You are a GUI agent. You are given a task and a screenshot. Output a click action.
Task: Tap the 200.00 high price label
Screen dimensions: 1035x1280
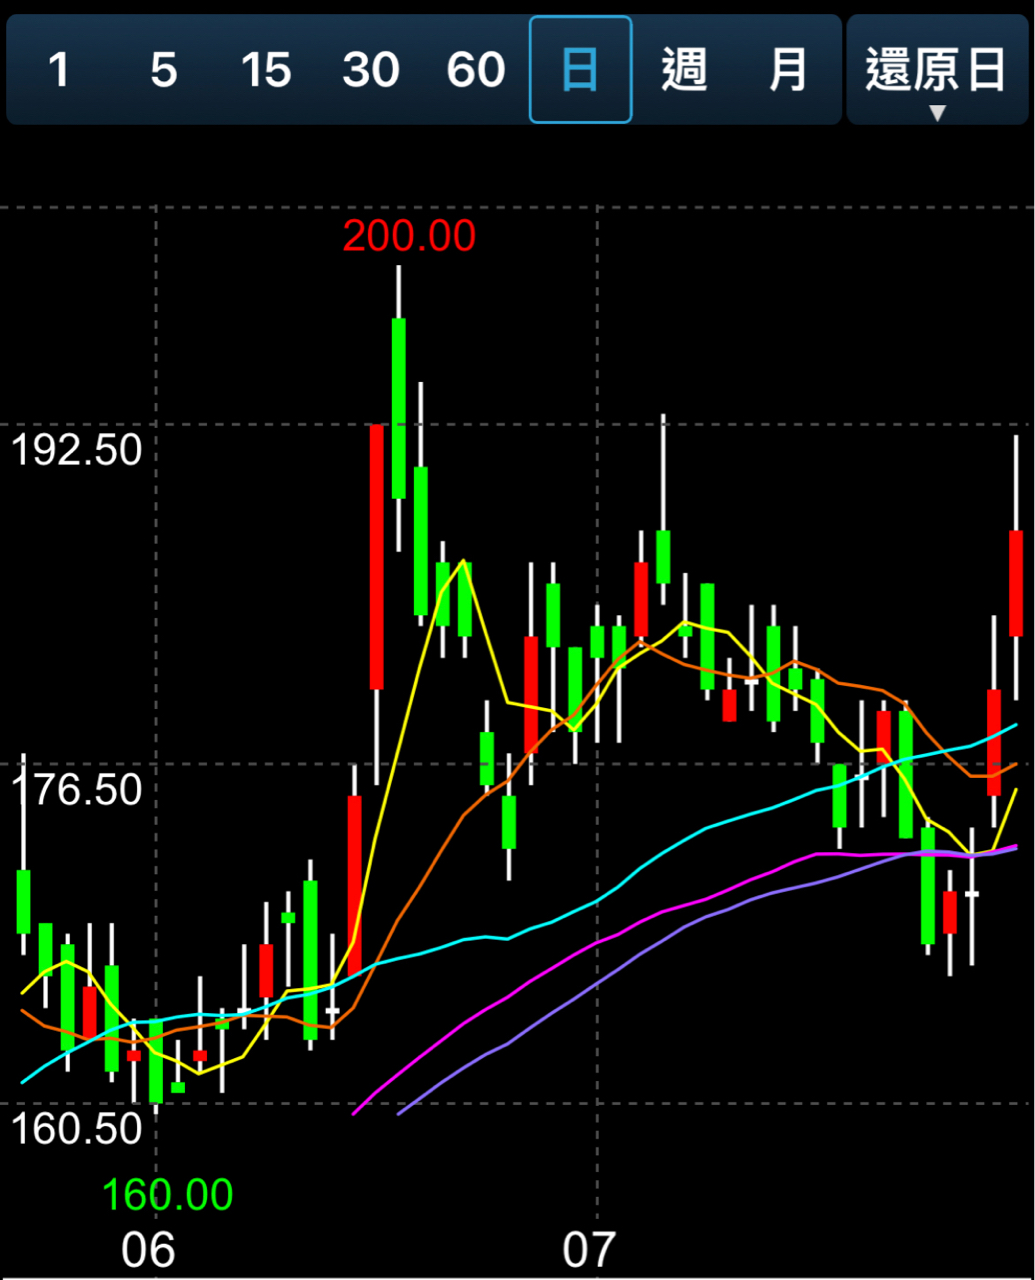coord(409,236)
